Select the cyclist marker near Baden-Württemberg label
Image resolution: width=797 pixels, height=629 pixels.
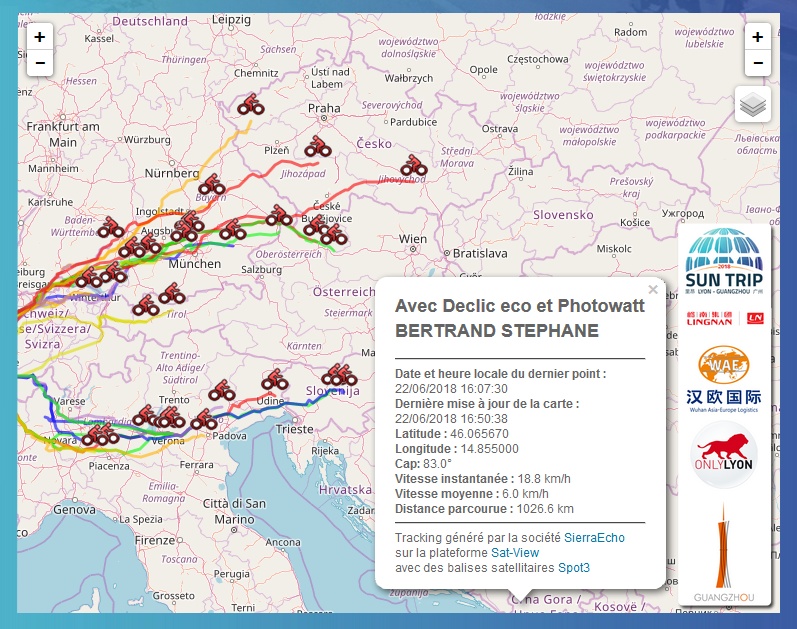111,228
